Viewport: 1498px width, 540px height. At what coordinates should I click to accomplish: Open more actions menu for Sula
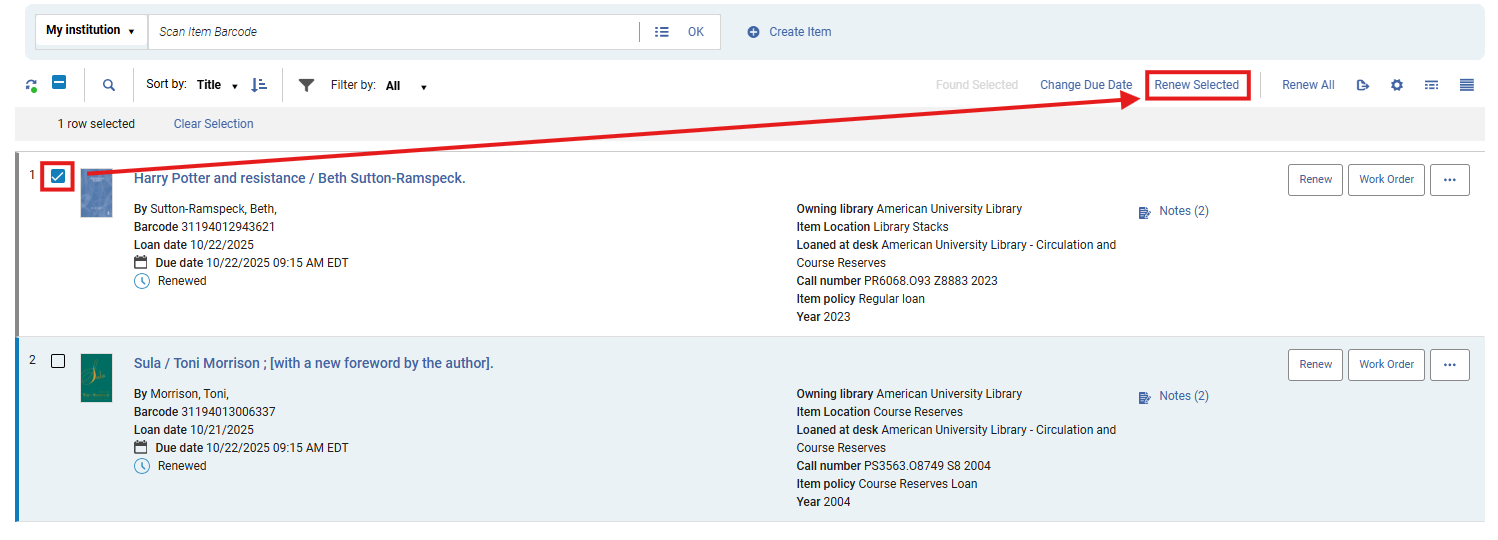click(x=1449, y=364)
